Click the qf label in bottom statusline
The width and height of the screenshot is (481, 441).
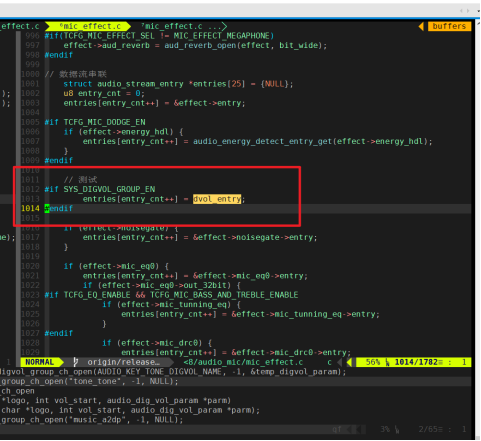[337, 429]
